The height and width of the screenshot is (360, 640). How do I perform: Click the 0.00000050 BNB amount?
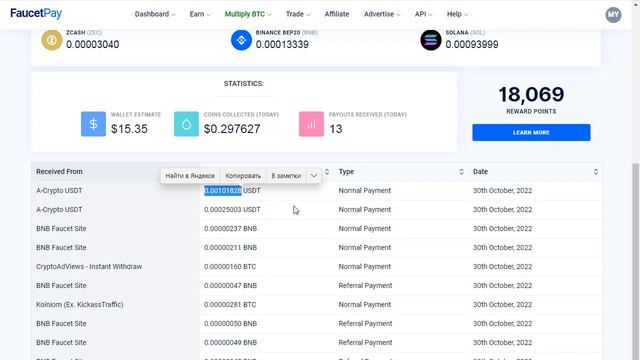(231, 323)
